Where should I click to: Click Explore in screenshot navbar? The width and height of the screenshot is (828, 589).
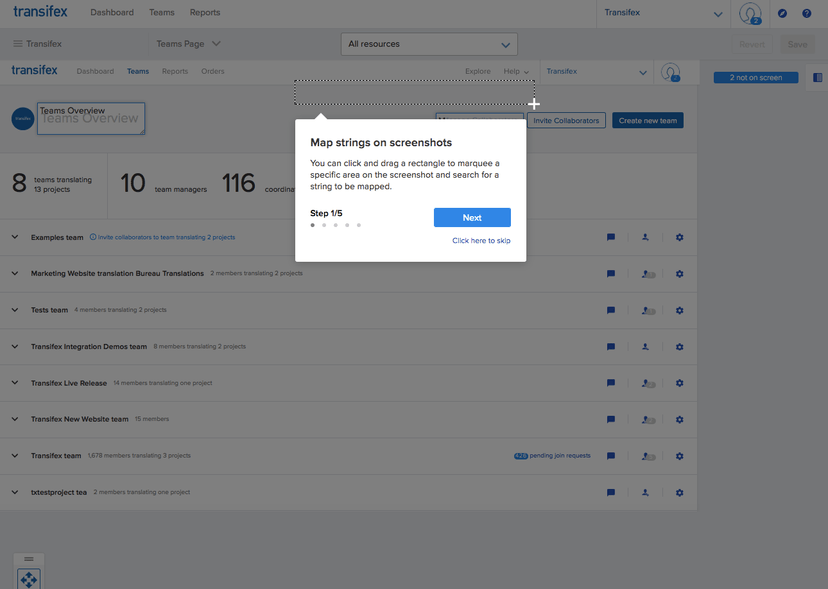[x=478, y=71]
